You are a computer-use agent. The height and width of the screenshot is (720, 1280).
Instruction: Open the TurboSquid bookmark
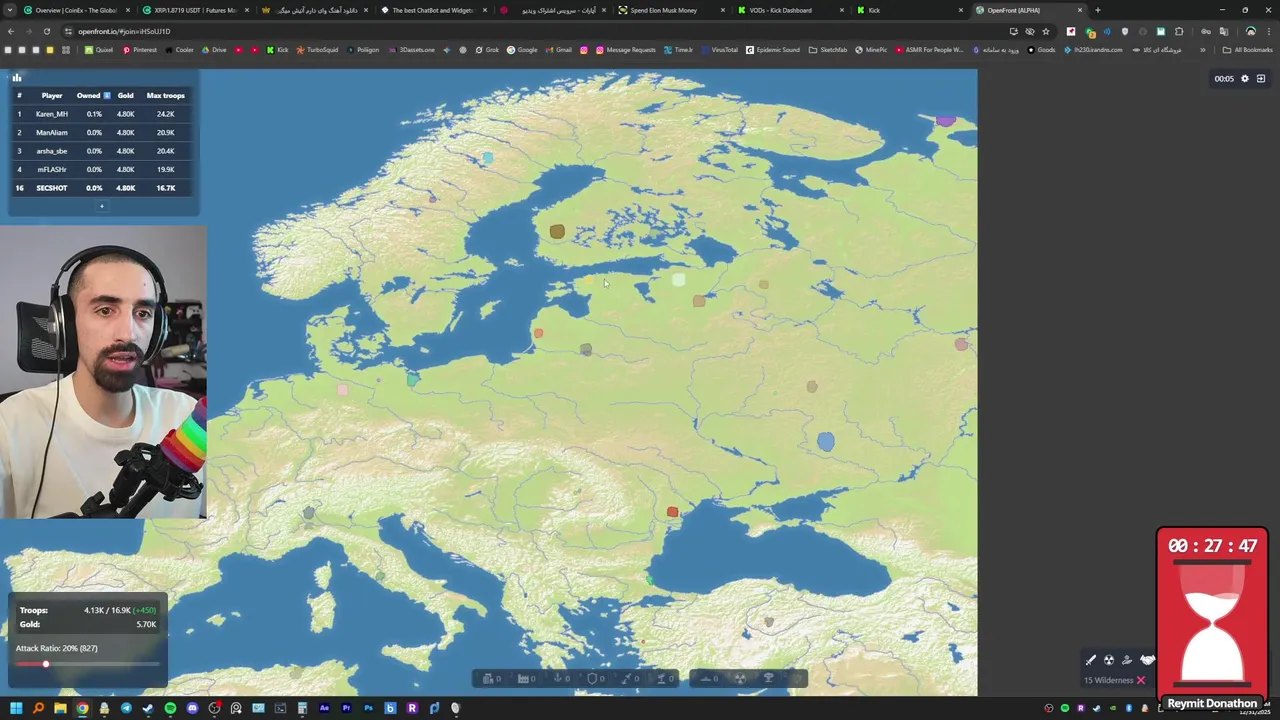[318, 50]
